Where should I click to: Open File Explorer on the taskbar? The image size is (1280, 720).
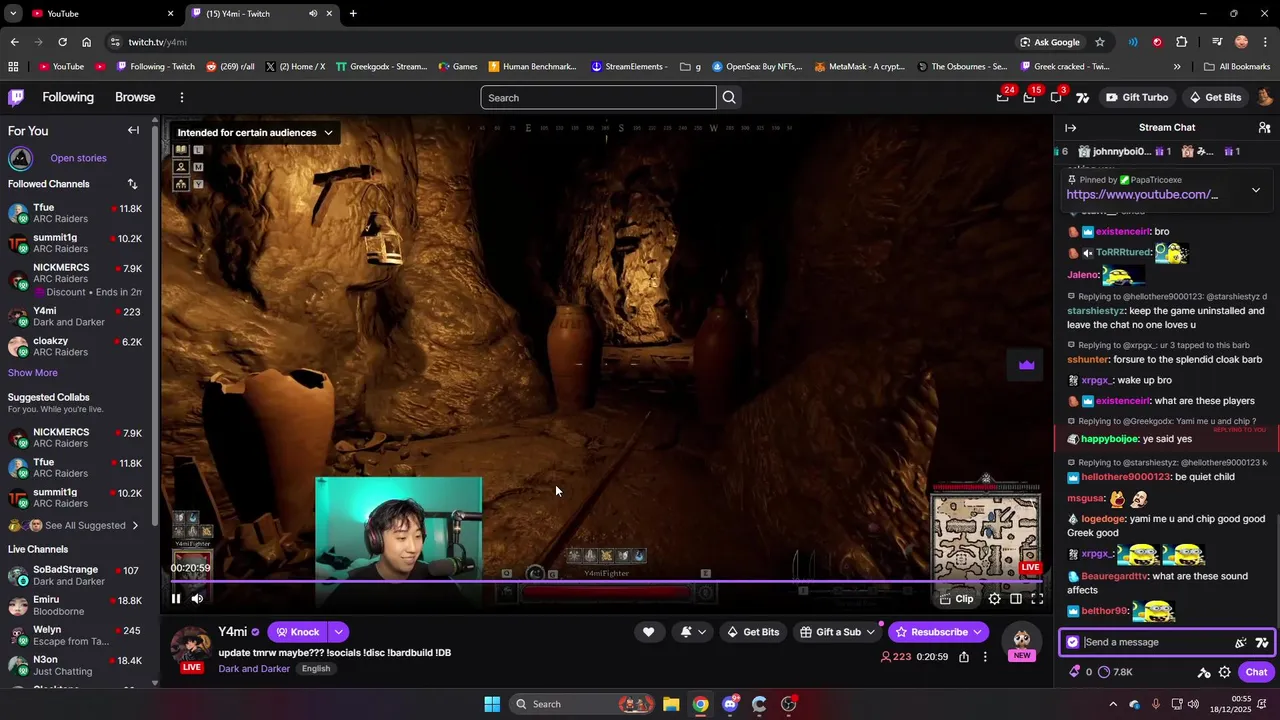(671, 704)
